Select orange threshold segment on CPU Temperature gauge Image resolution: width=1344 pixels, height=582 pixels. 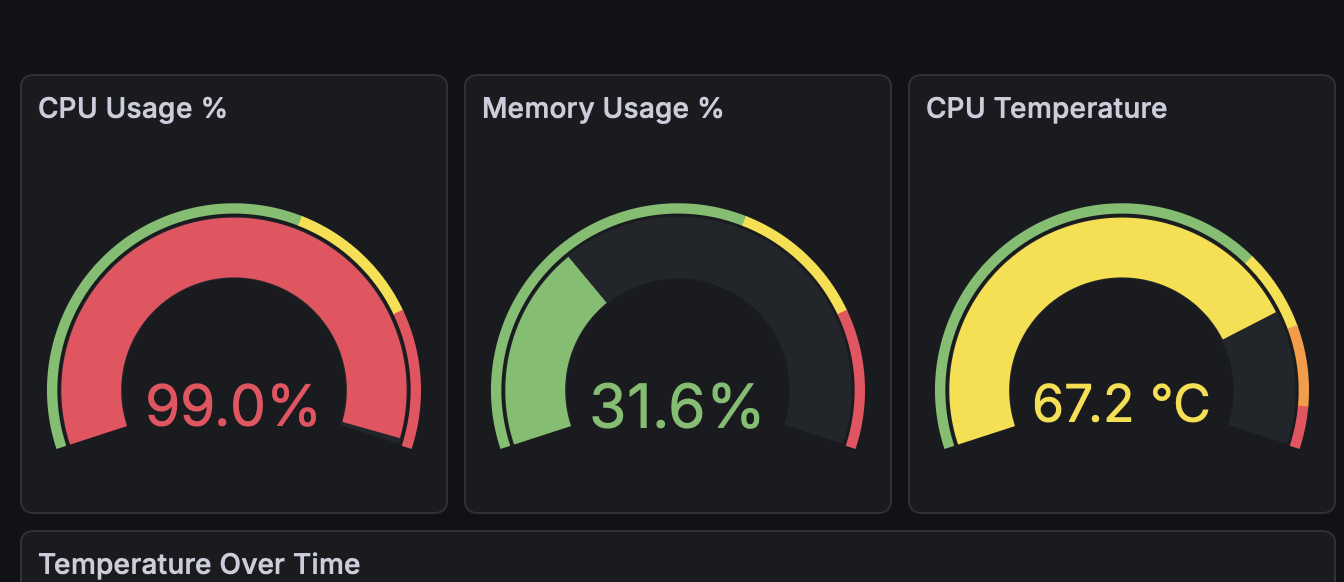[x=1300, y=365]
